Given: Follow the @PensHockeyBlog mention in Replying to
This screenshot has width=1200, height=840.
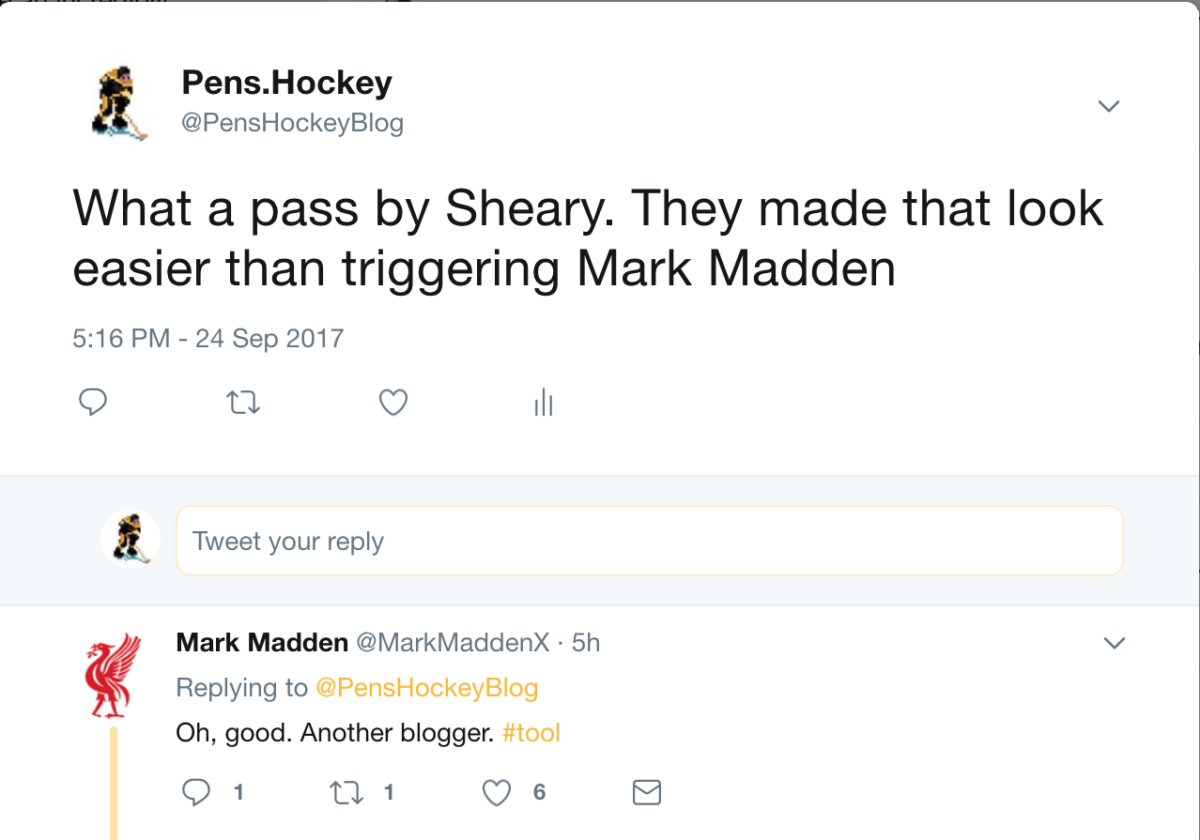Looking at the screenshot, I should 427,688.
